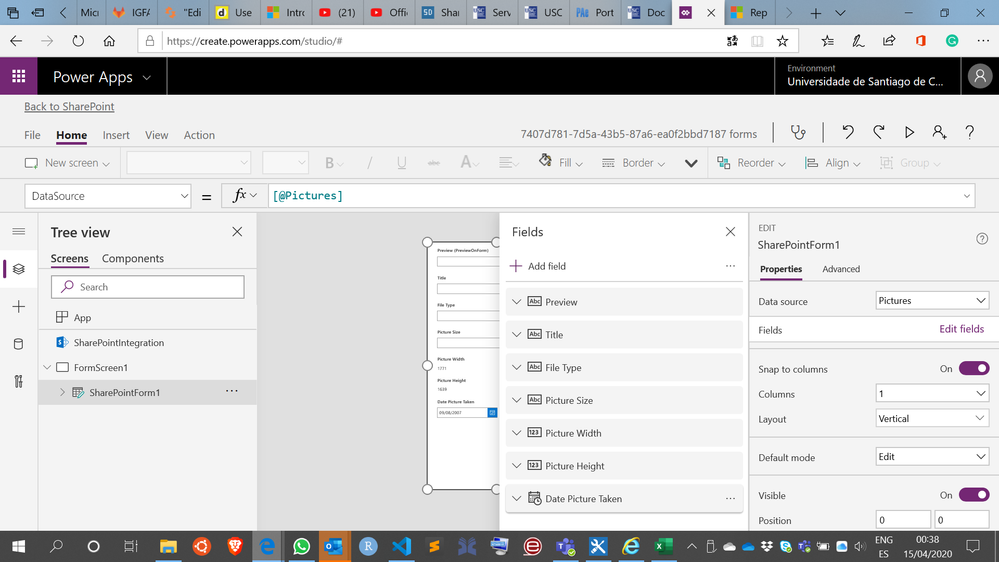Image resolution: width=999 pixels, height=562 pixels.
Task: Open Excel from the Windows taskbar
Action: pyautogui.click(x=663, y=546)
